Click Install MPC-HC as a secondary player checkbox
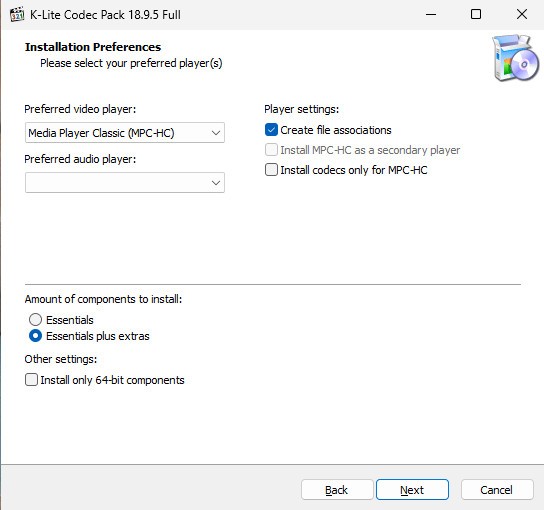 click(x=271, y=150)
